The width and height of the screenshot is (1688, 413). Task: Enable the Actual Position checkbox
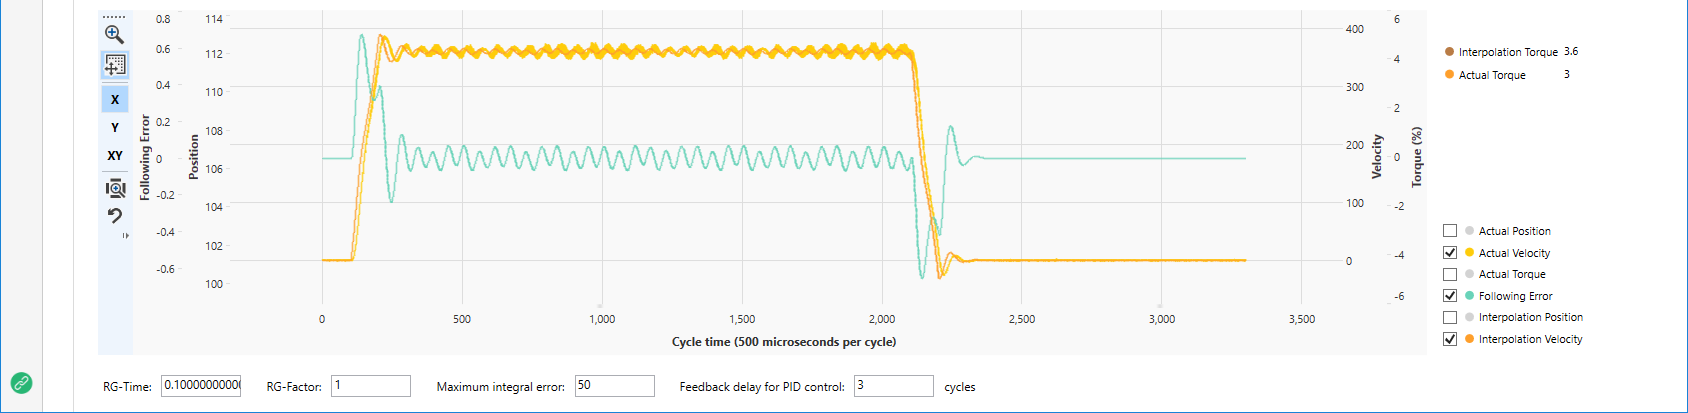[x=1450, y=231]
